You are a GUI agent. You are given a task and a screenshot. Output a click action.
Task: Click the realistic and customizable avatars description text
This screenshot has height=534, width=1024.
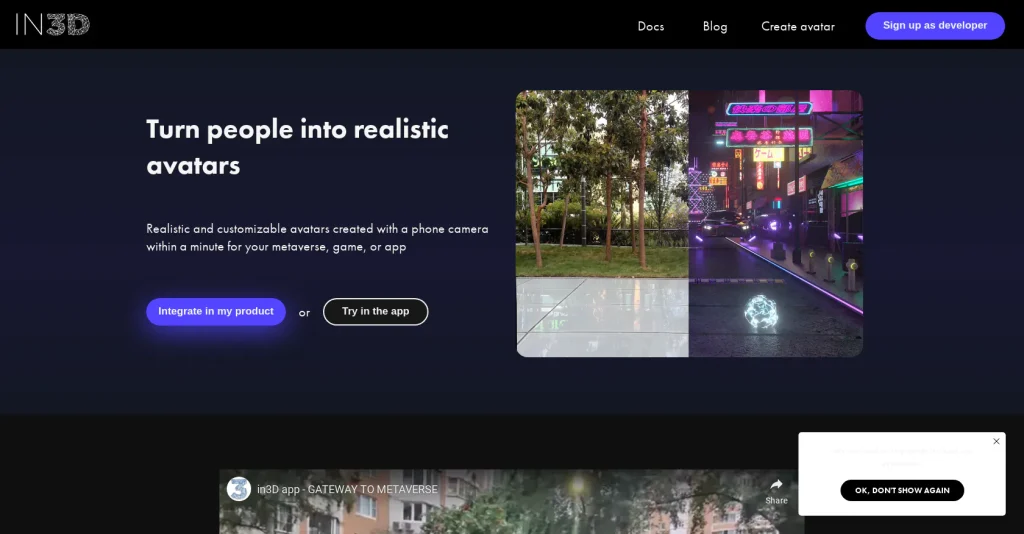[x=317, y=237]
